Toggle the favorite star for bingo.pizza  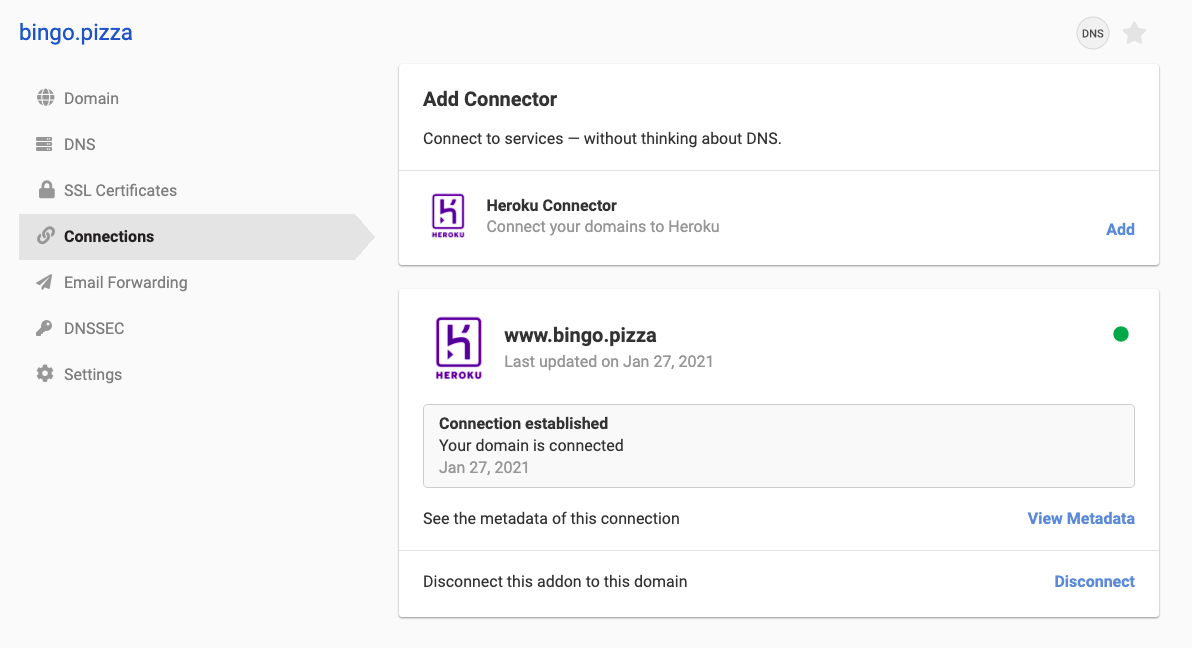coord(1134,32)
